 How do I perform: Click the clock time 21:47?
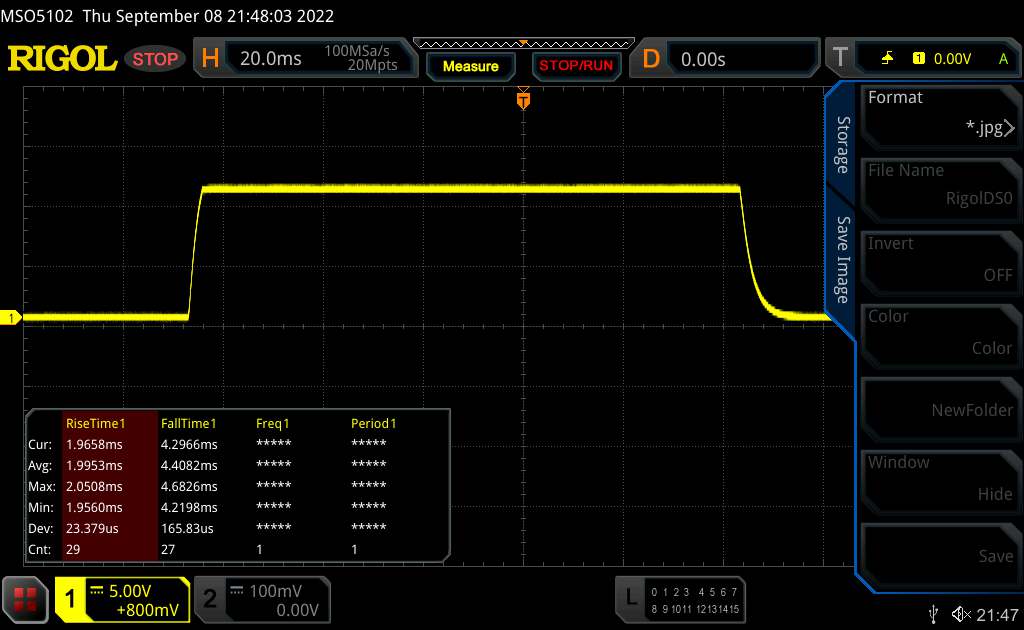(x=997, y=614)
